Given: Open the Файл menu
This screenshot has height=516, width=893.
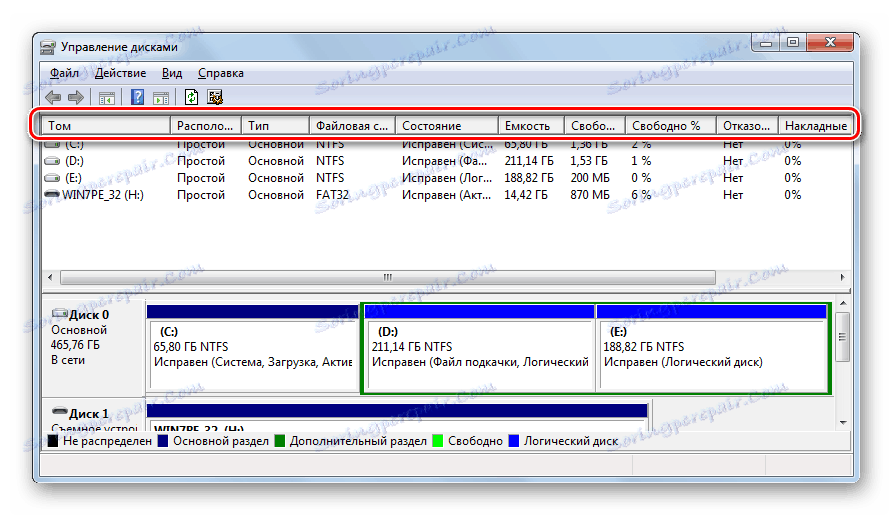Looking at the screenshot, I should pos(64,73).
